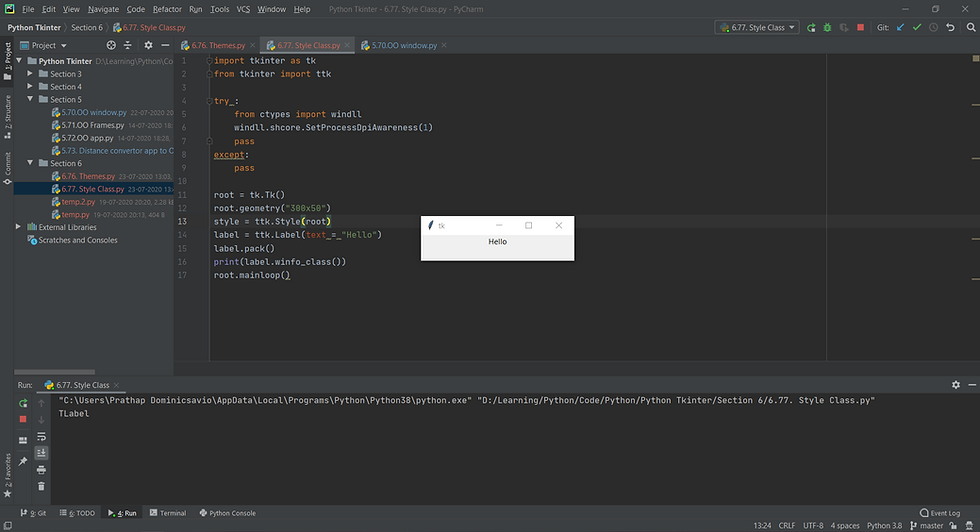
Task: Open Git history clock icon
Action: click(x=933, y=28)
